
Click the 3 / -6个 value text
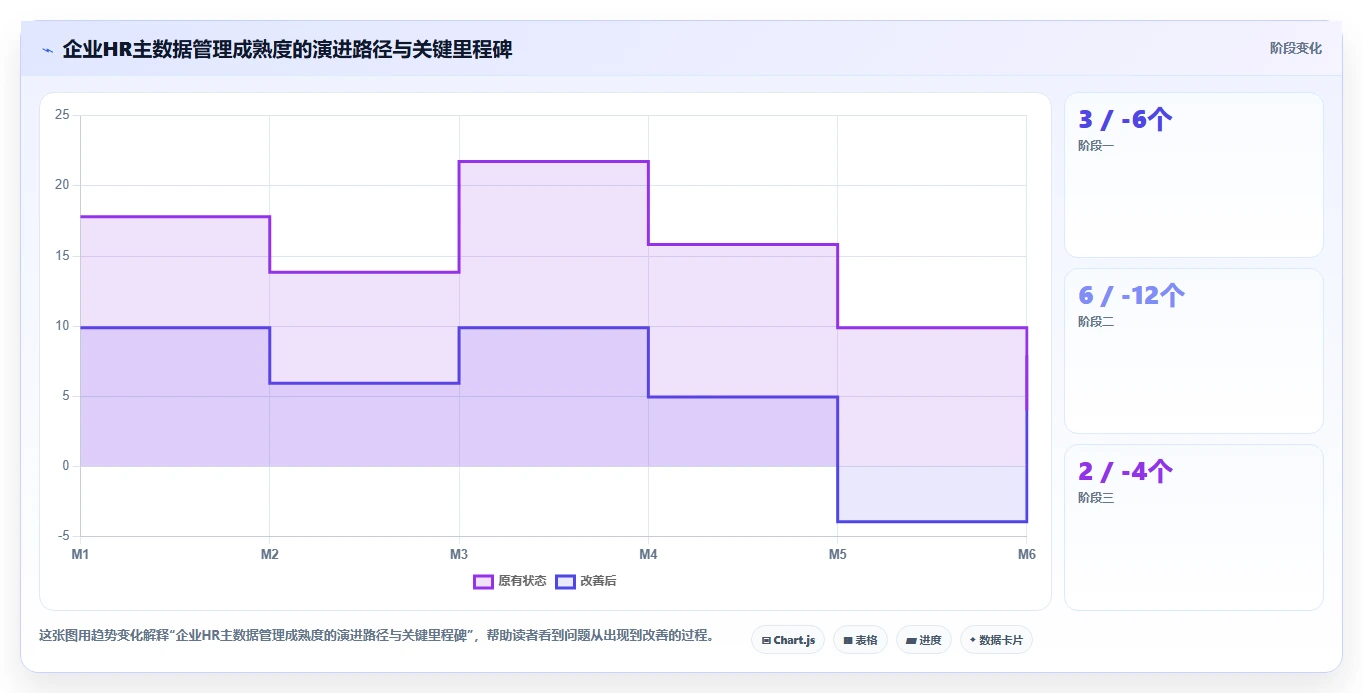point(1125,120)
